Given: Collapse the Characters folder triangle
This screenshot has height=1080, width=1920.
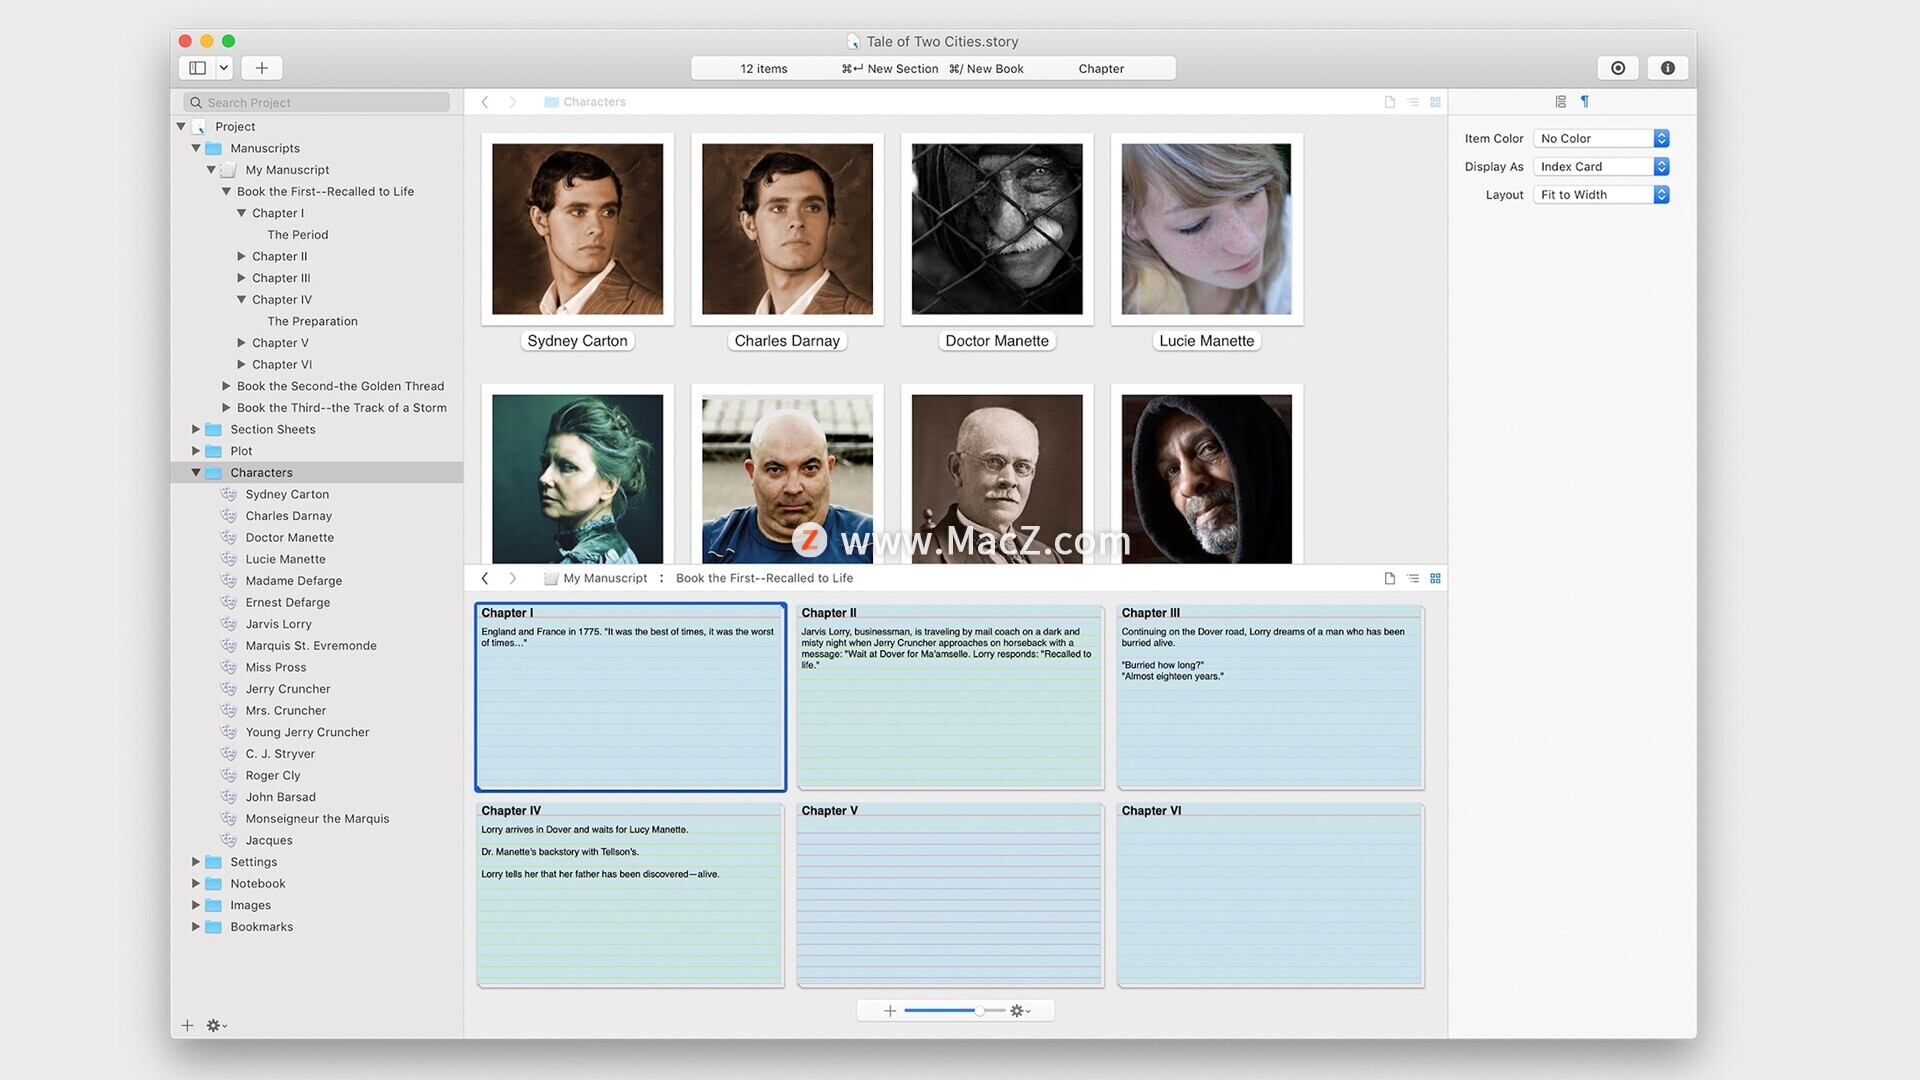Looking at the screenshot, I should 196,473.
